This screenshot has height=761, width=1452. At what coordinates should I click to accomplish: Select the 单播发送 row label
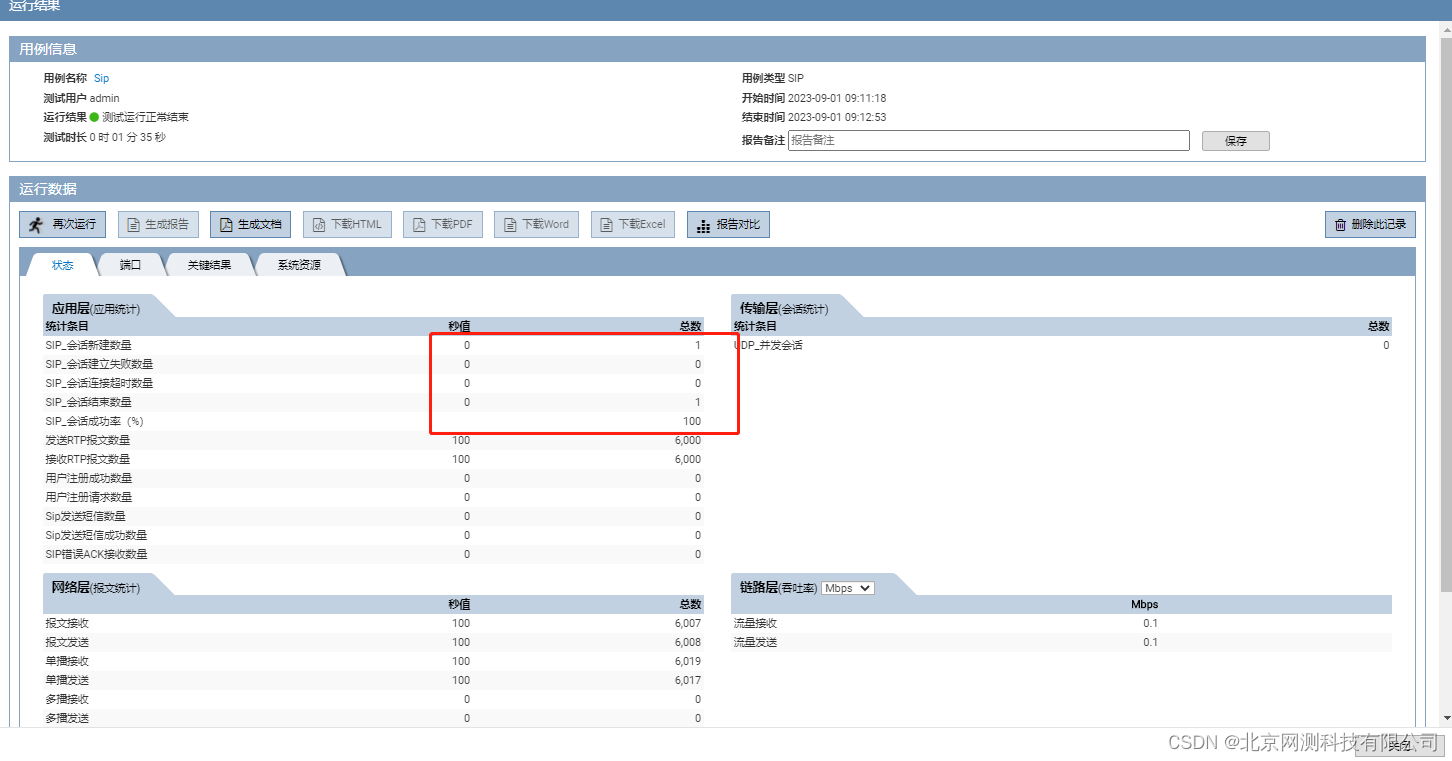point(67,680)
